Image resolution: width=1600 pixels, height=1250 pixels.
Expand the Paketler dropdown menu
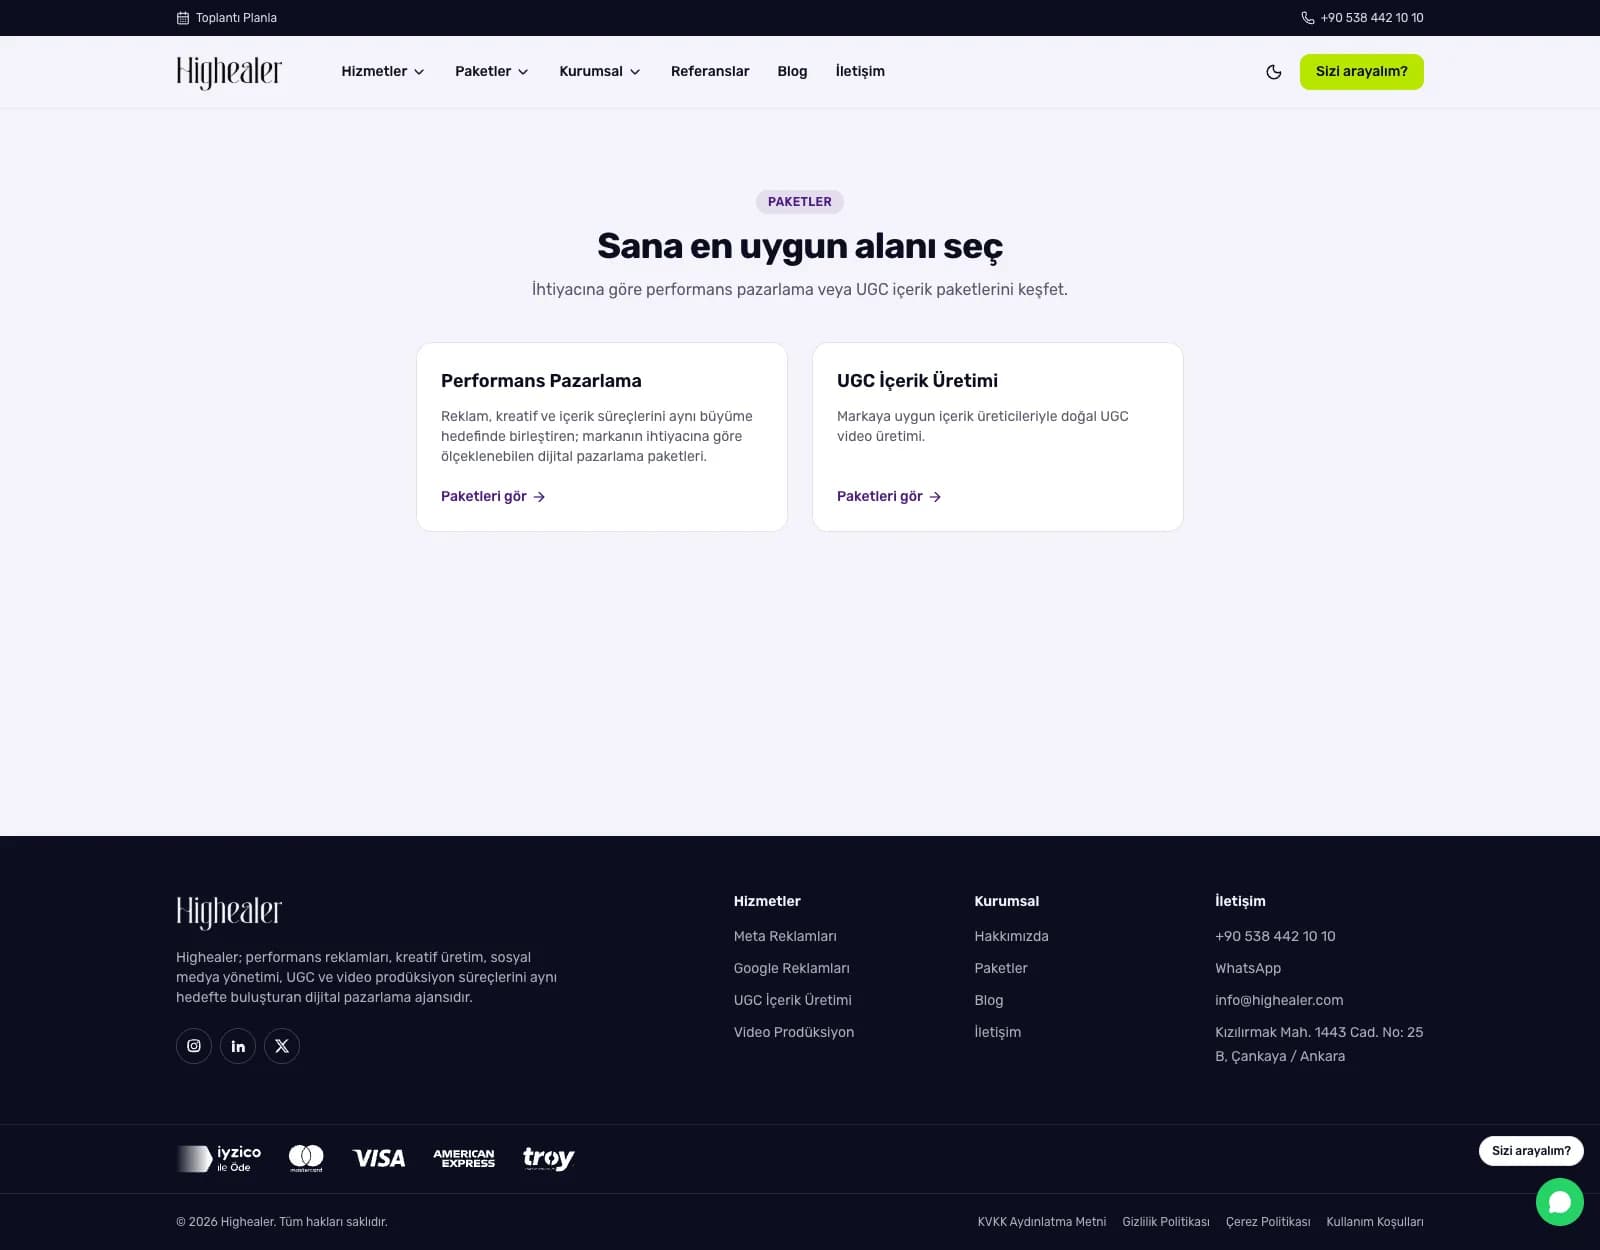tap(492, 72)
